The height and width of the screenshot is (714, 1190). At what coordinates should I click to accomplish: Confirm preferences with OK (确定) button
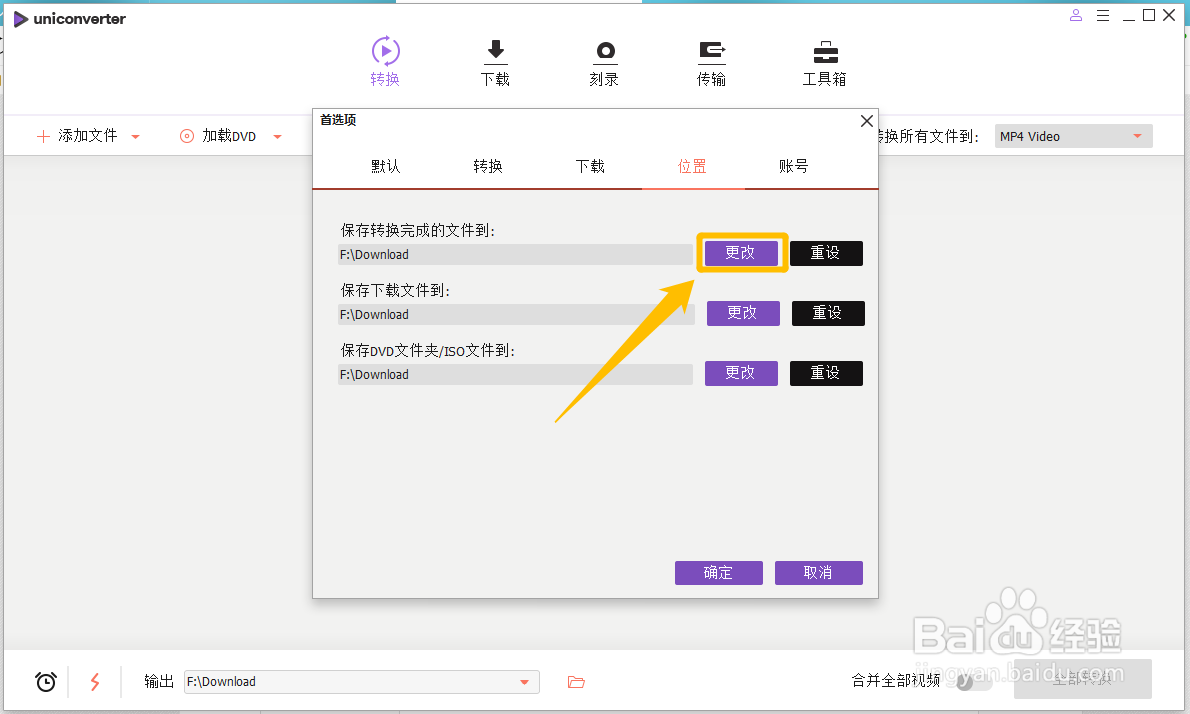pyautogui.click(x=719, y=573)
